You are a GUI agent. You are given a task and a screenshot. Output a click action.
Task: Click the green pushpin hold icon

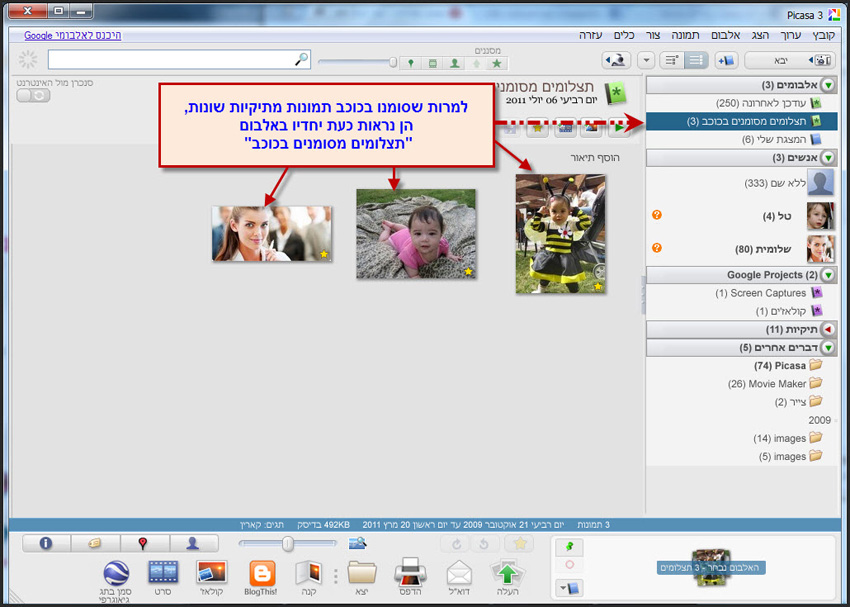pos(569,547)
